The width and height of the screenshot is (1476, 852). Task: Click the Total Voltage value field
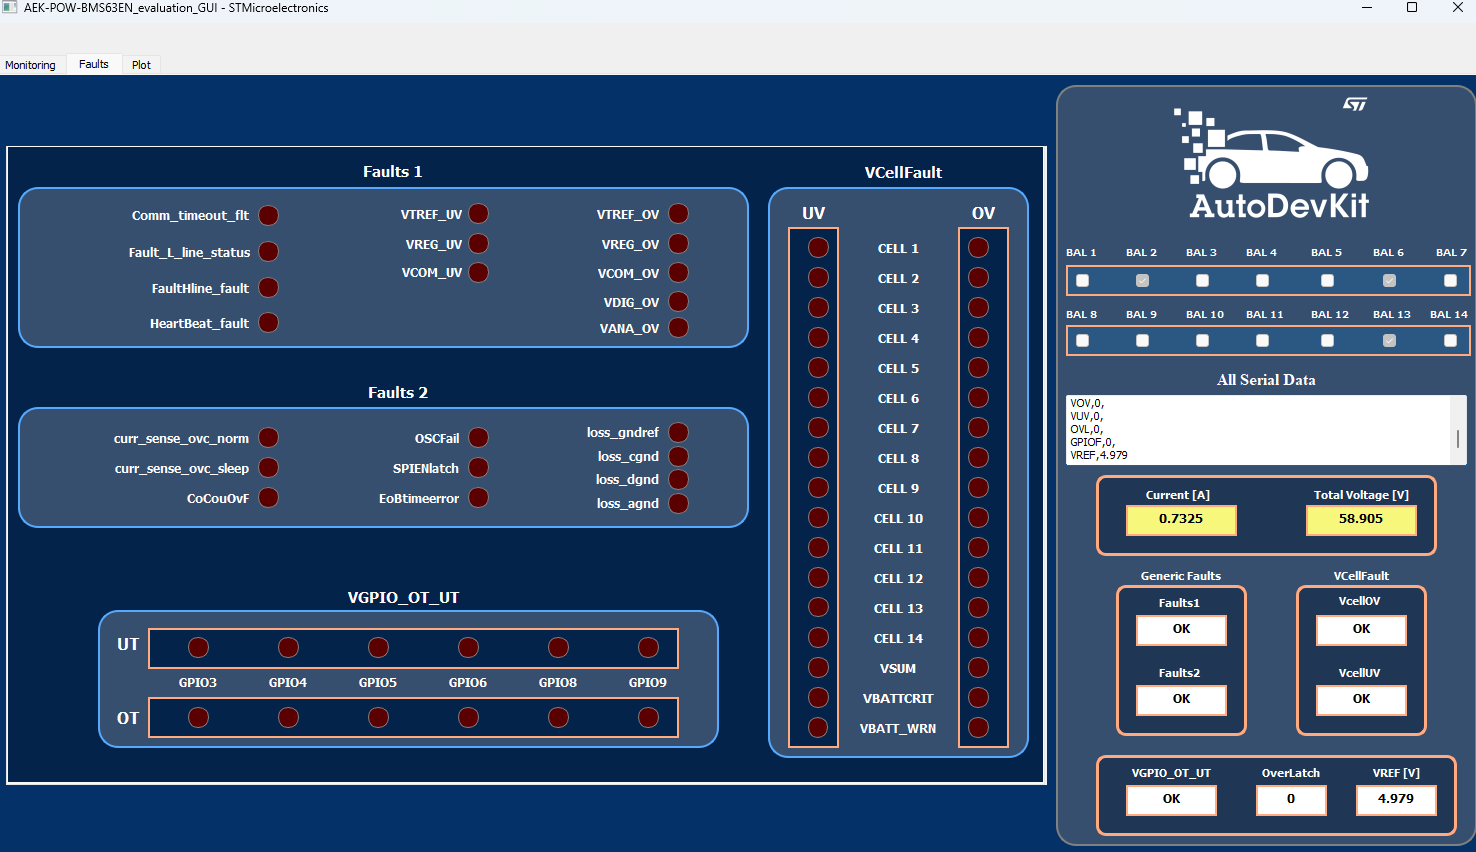(x=1361, y=520)
